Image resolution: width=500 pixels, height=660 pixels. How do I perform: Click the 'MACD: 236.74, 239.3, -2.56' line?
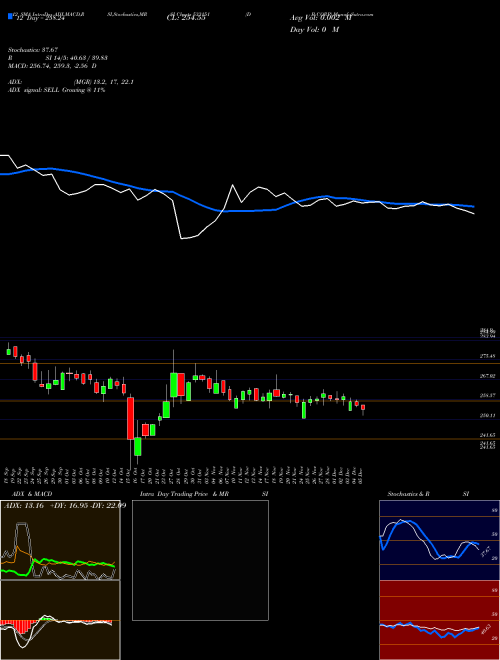(48, 66)
